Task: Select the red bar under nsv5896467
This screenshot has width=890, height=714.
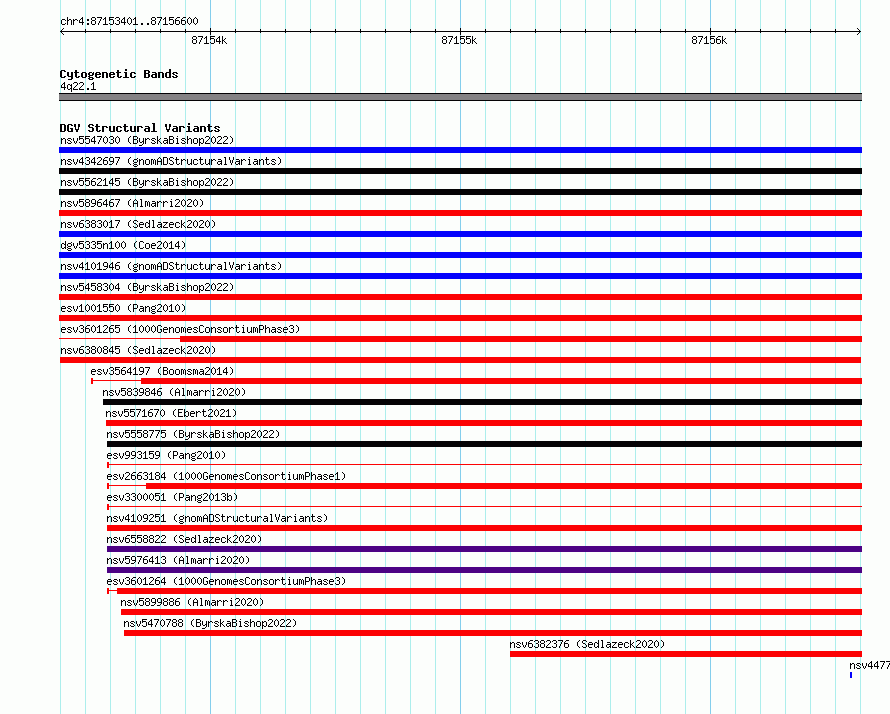Action: point(460,213)
